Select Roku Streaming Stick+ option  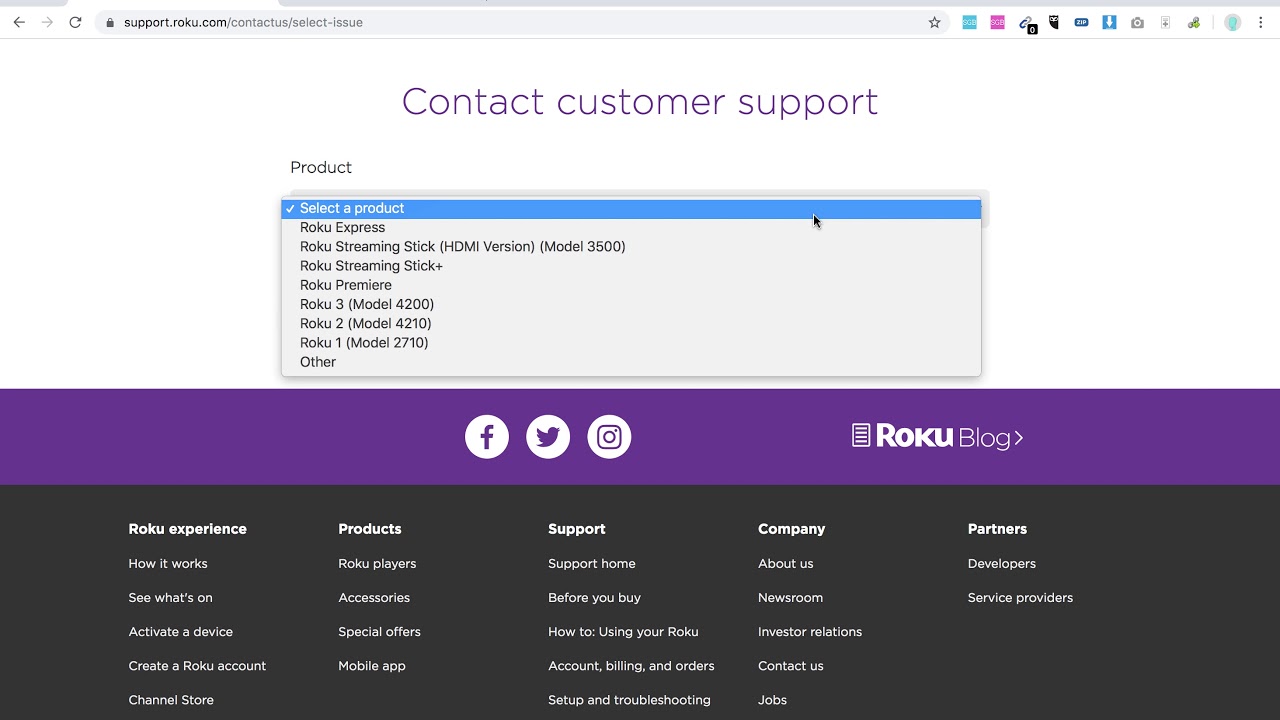[631, 266]
